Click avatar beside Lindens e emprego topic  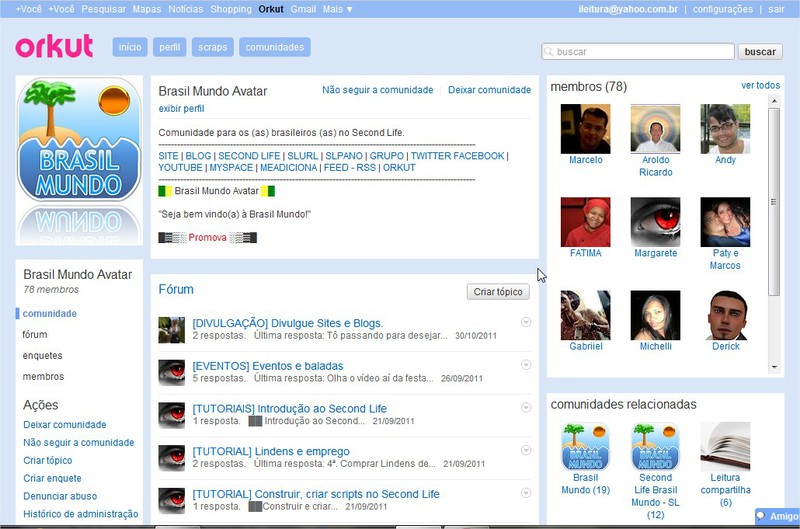coord(171,458)
